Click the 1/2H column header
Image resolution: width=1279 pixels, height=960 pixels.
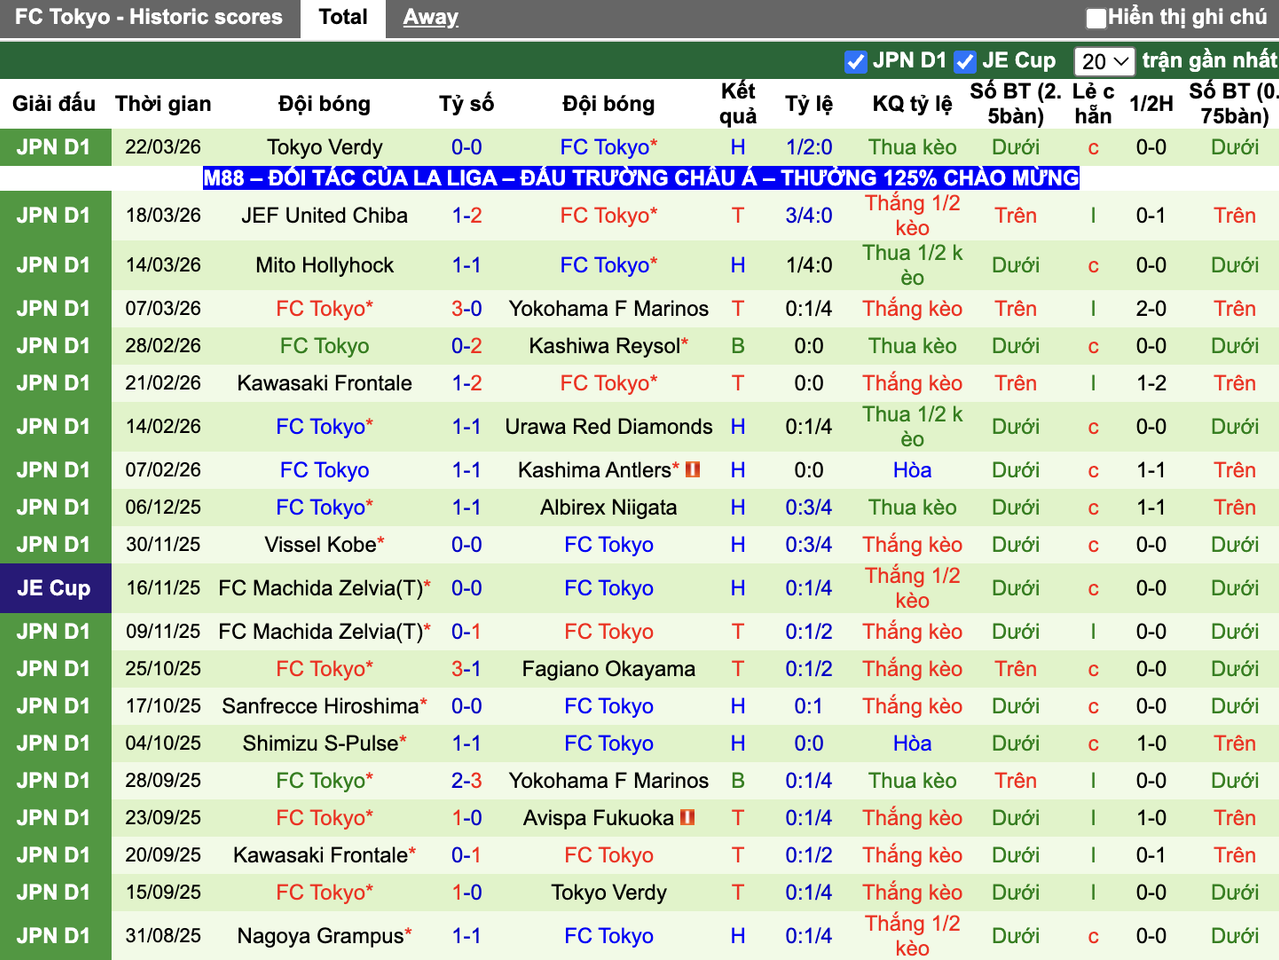(1151, 103)
